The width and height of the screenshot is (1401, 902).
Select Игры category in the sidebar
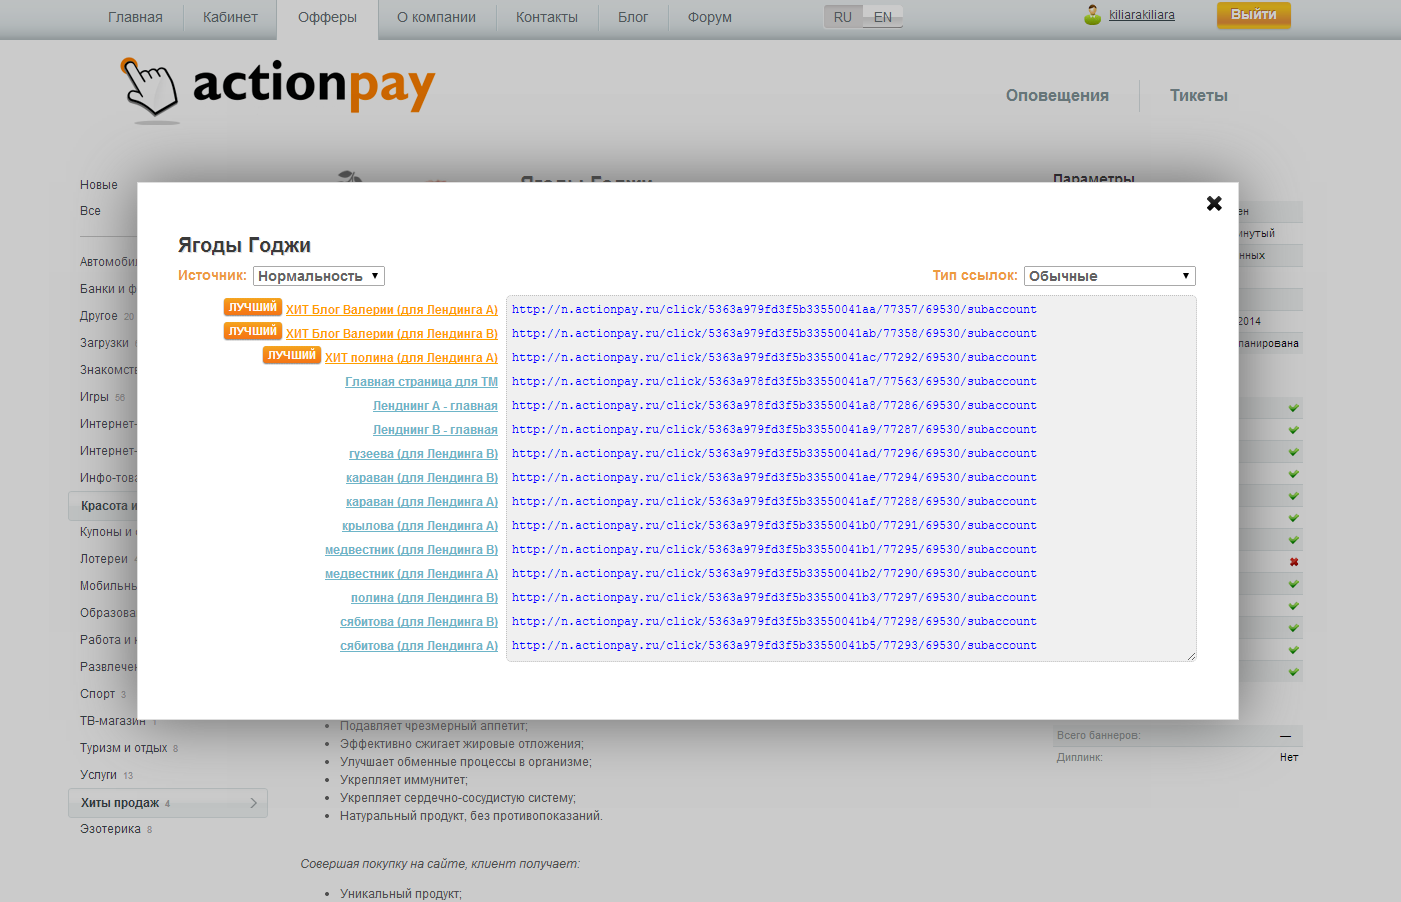(95, 397)
